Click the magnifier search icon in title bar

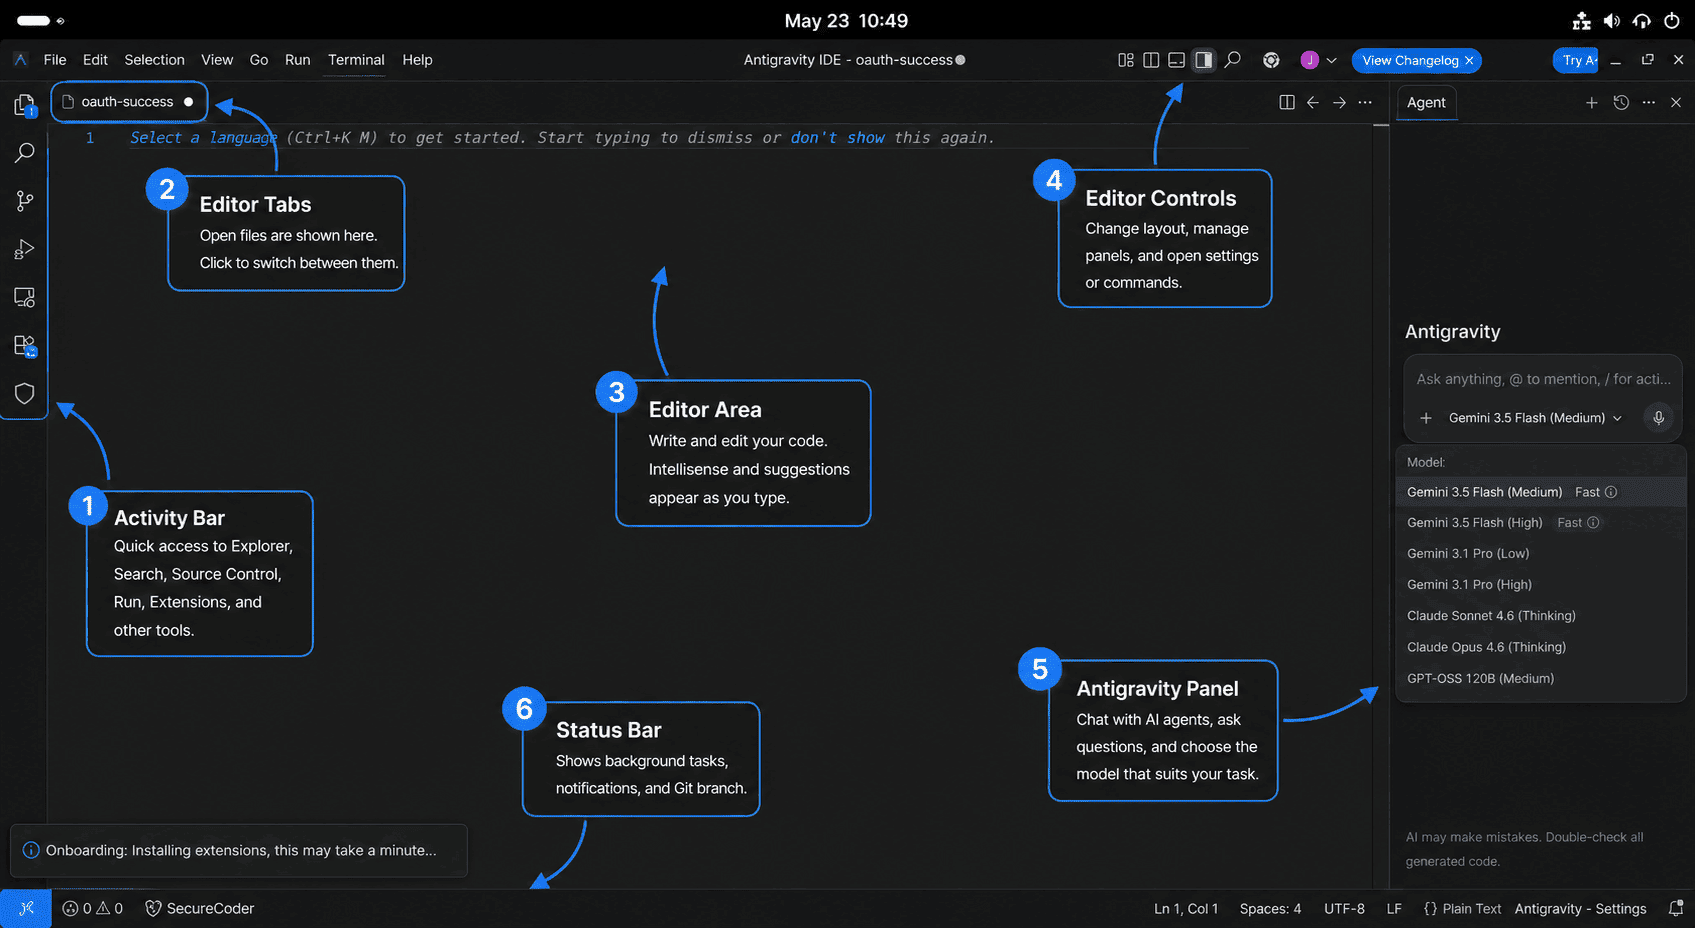tap(1233, 60)
